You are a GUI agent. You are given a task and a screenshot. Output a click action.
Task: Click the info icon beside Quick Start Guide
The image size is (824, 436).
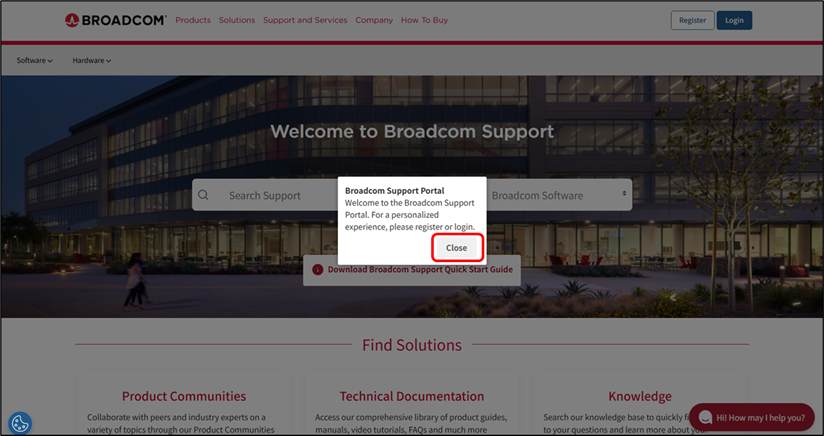tap(317, 269)
